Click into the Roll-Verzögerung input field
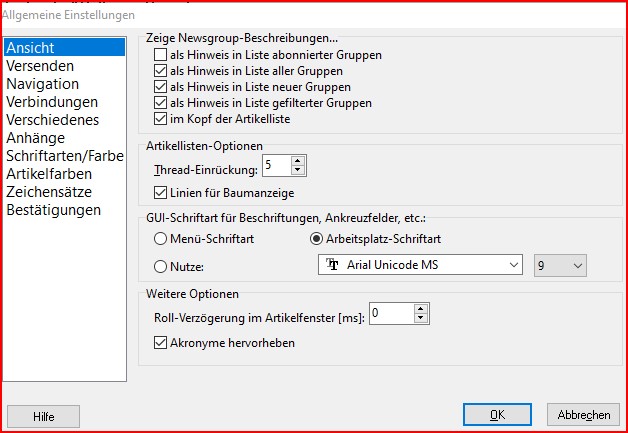The image size is (628, 433). coord(392,313)
